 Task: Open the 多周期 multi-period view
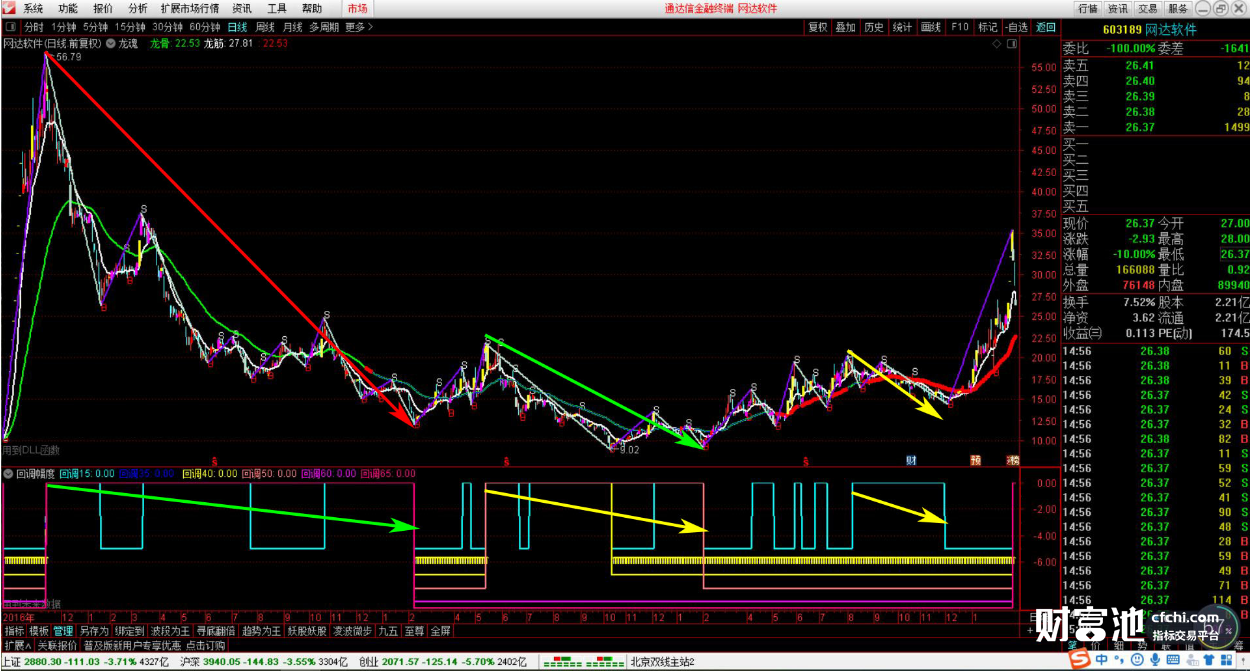(324, 27)
